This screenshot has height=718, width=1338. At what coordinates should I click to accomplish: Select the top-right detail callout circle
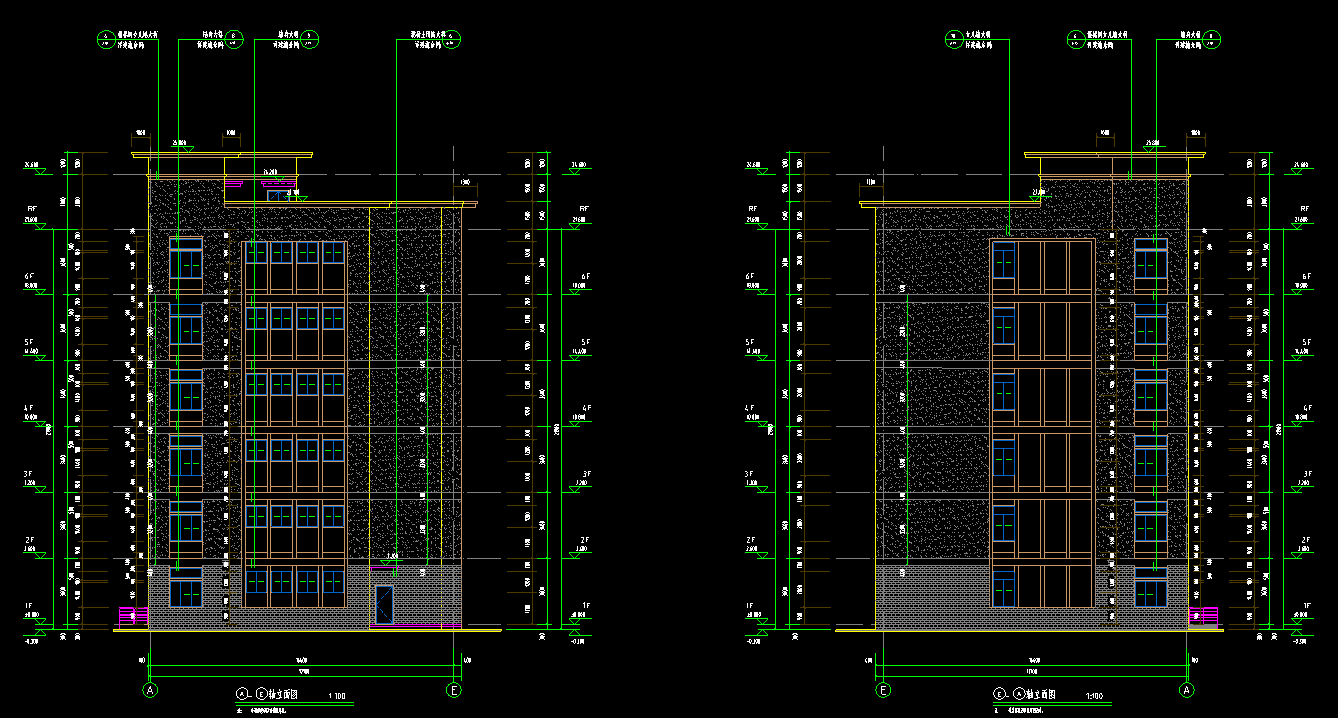[x=1211, y=39]
